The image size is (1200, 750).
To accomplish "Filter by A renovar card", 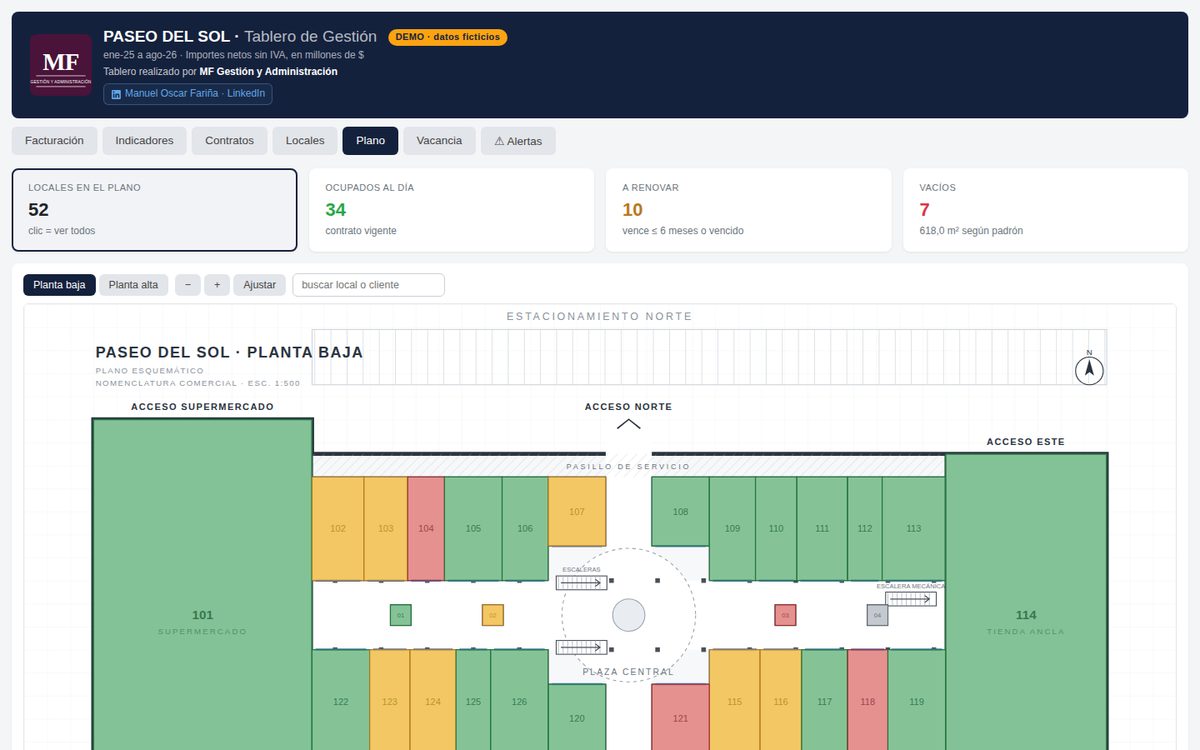I will pos(748,210).
